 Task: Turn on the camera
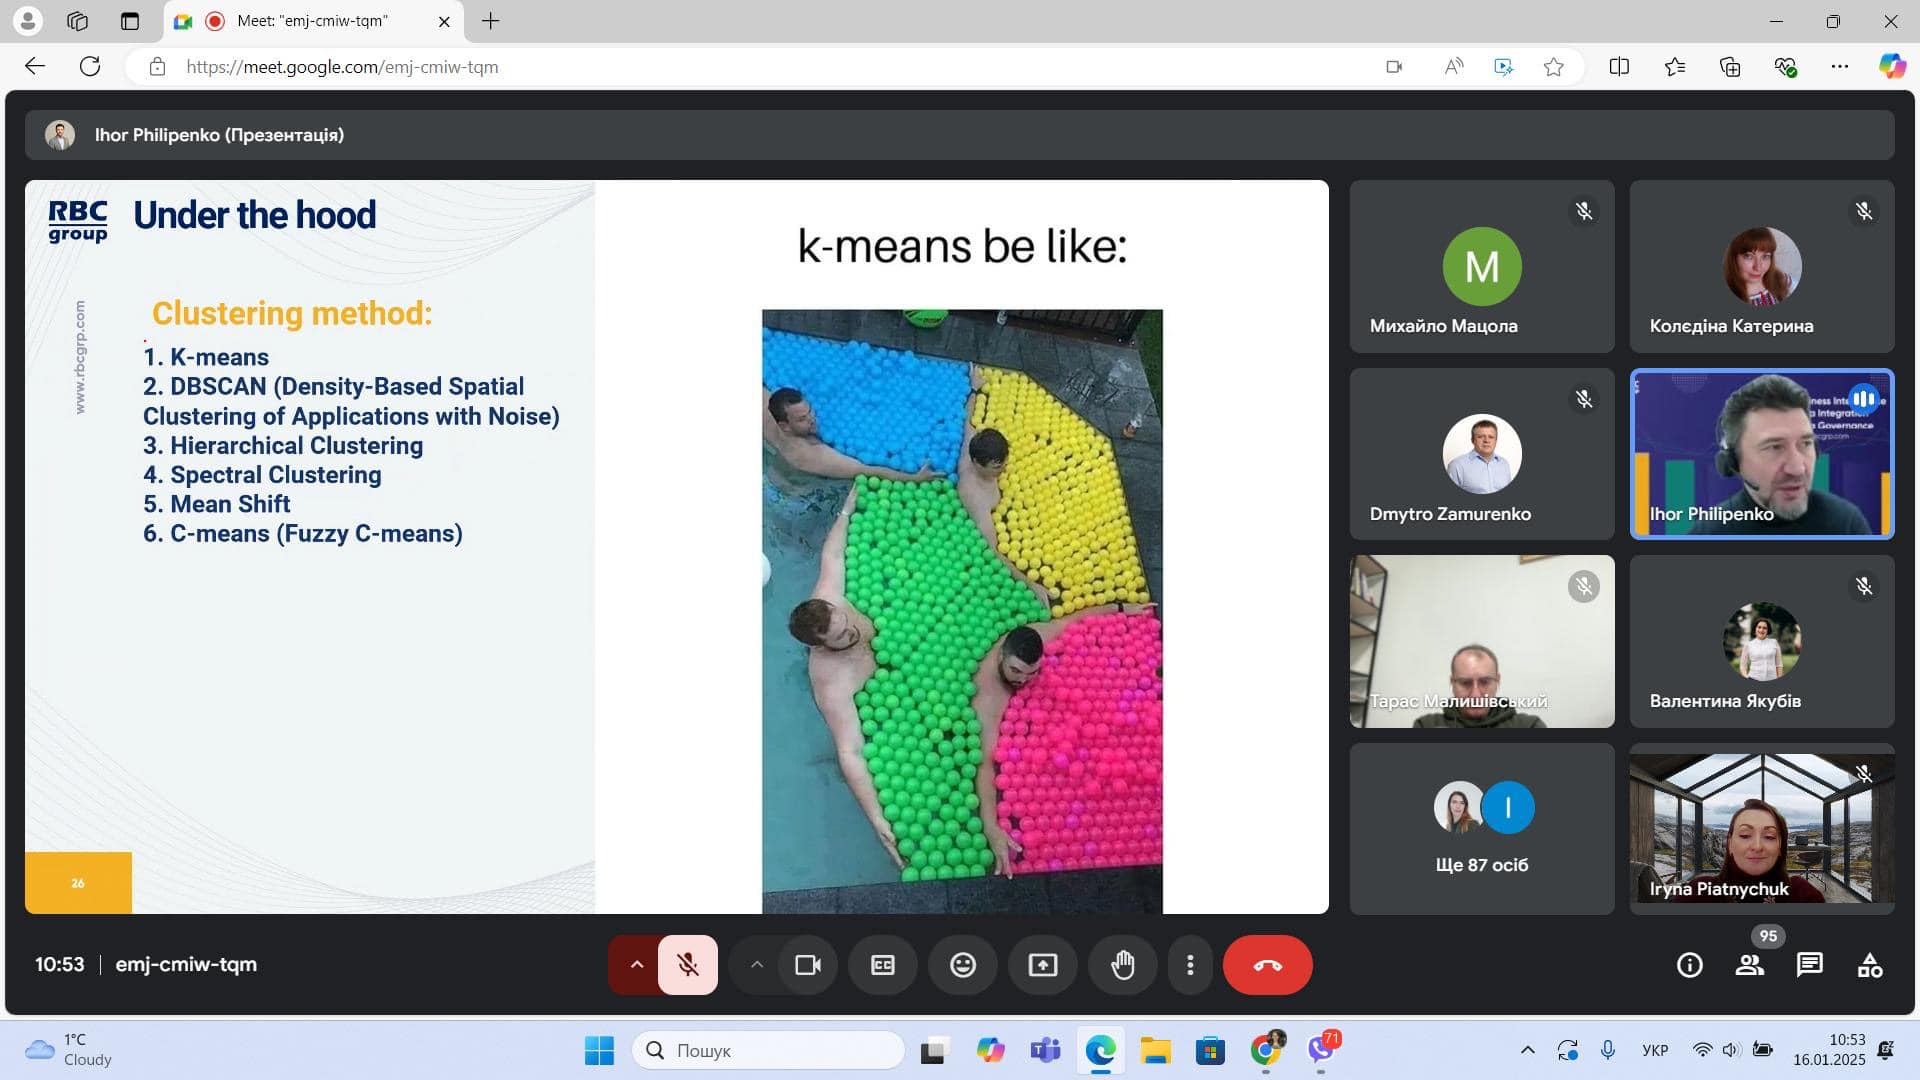pos(807,965)
